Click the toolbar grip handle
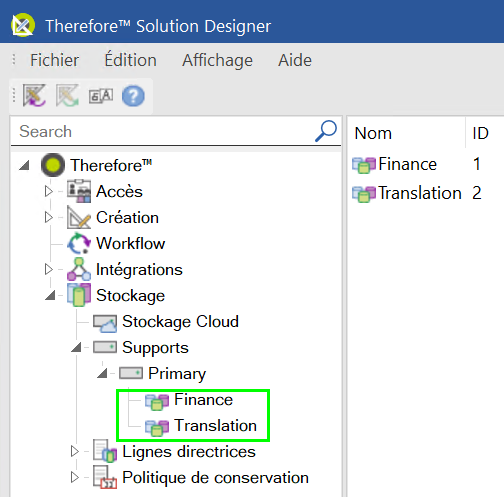The height and width of the screenshot is (497, 504). (x=14, y=96)
